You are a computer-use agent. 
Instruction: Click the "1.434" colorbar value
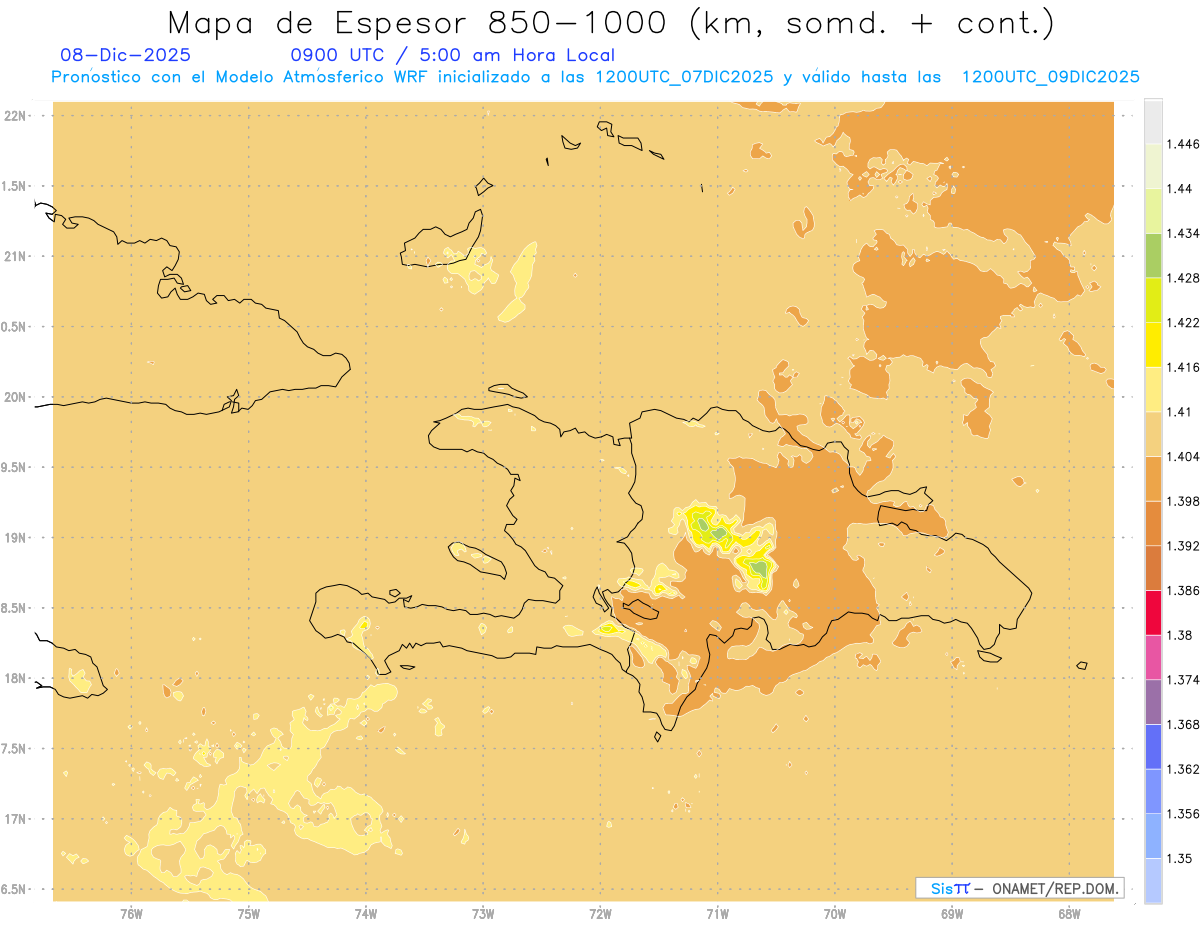point(1183,233)
